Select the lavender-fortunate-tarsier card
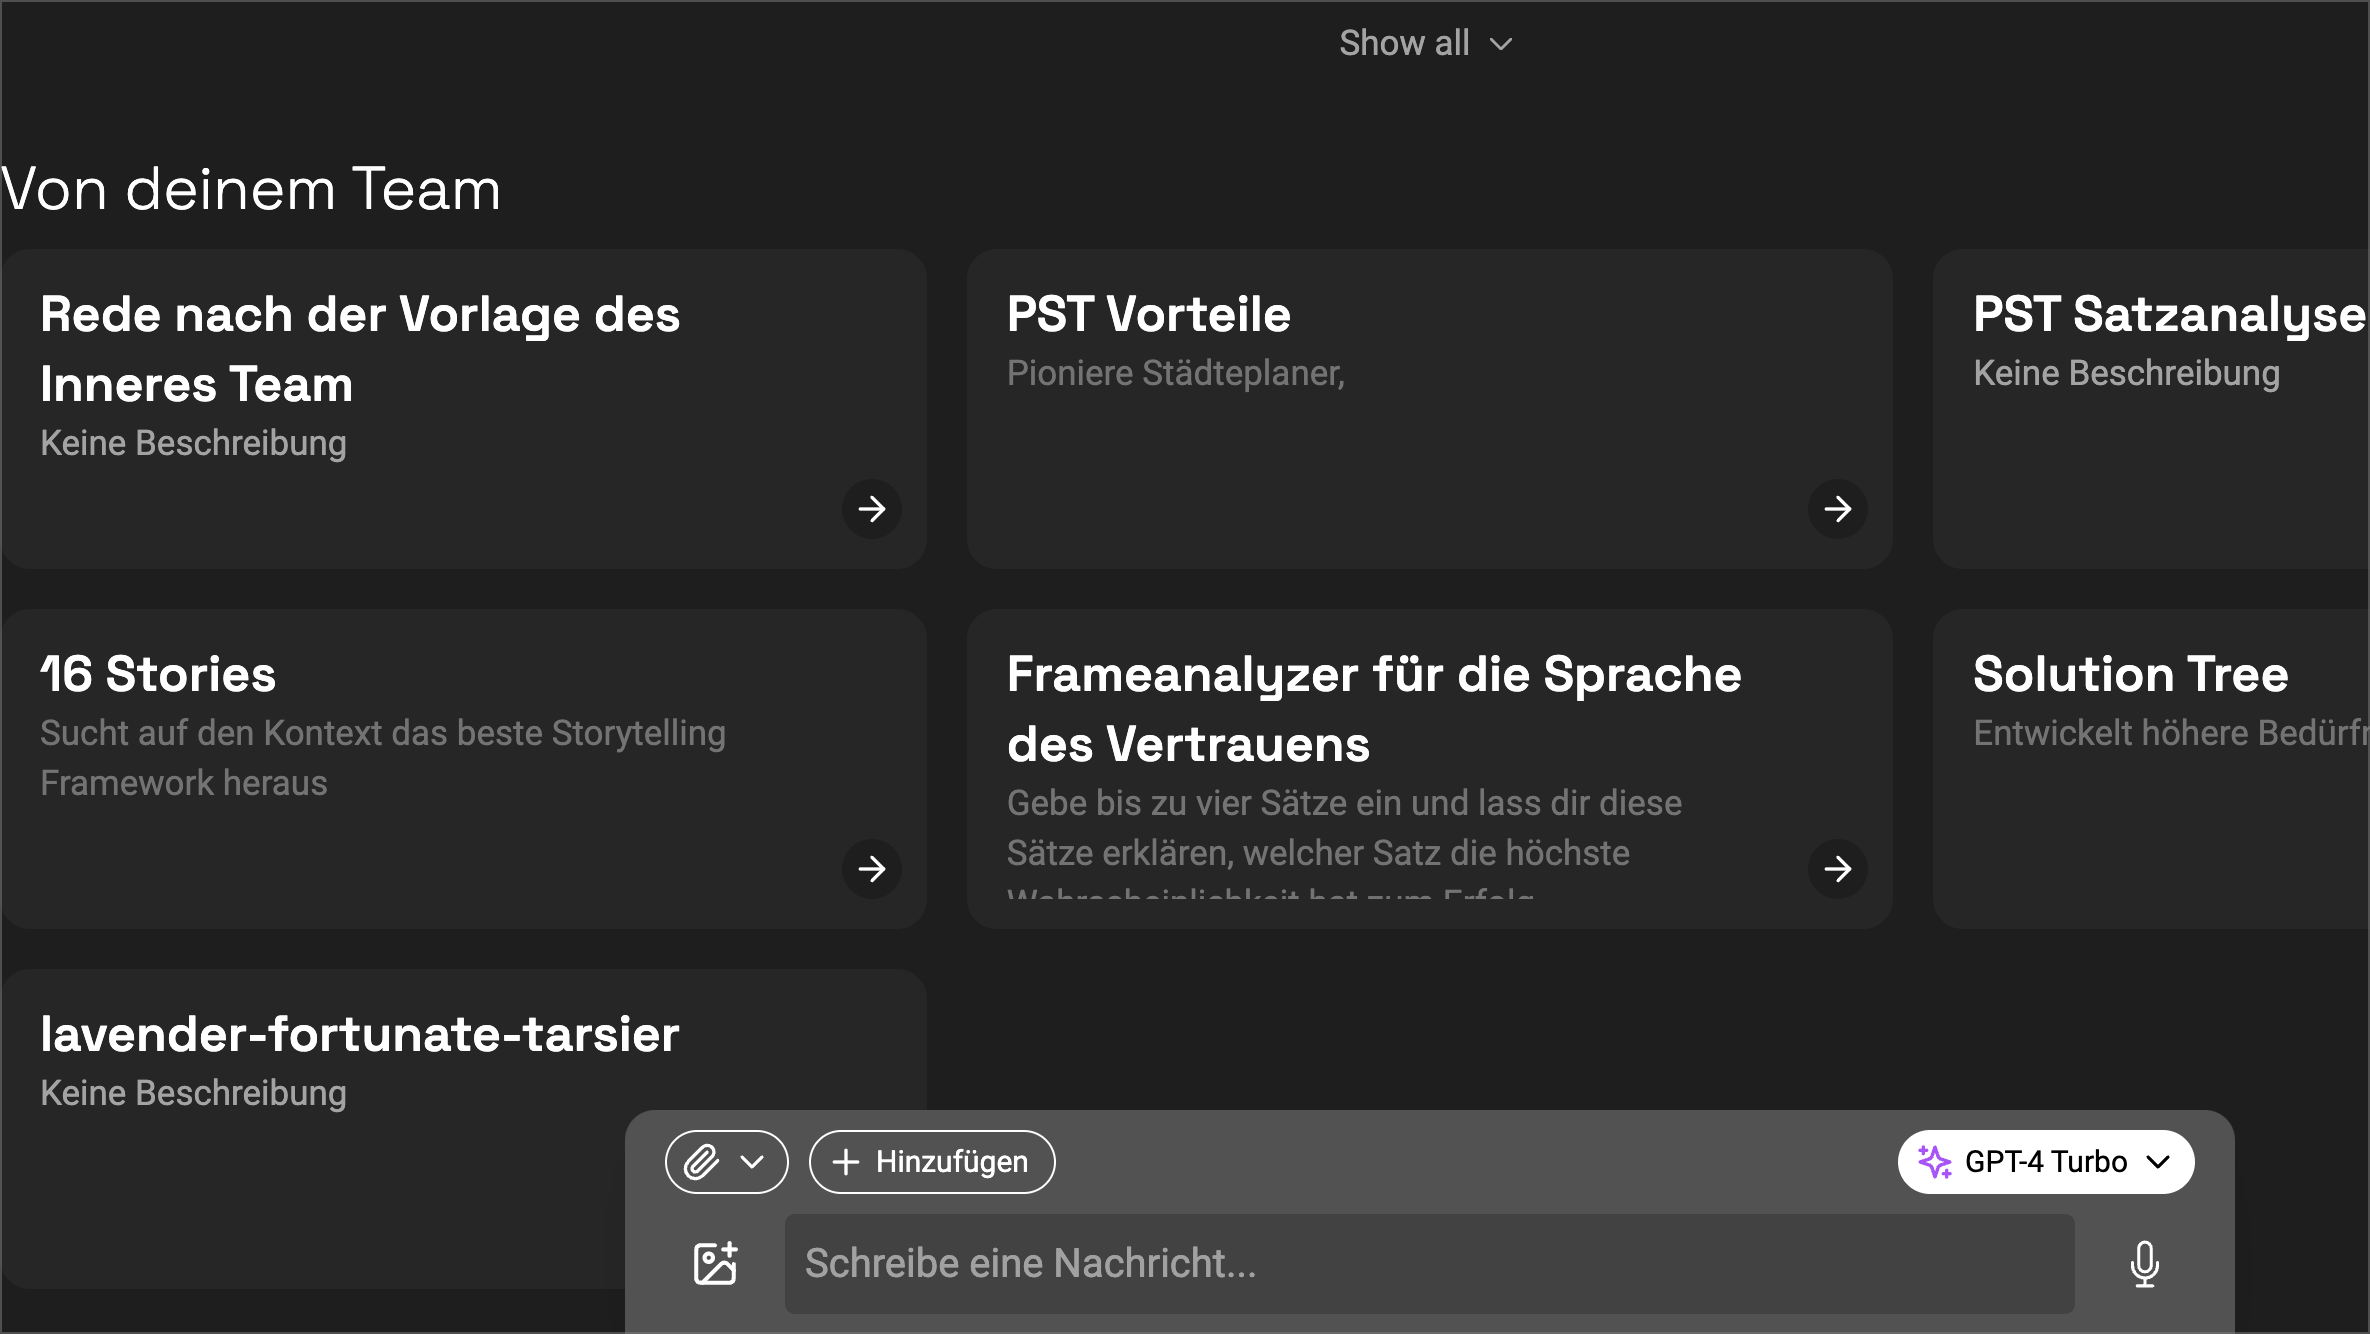2370x1334 pixels. click(x=360, y=1034)
